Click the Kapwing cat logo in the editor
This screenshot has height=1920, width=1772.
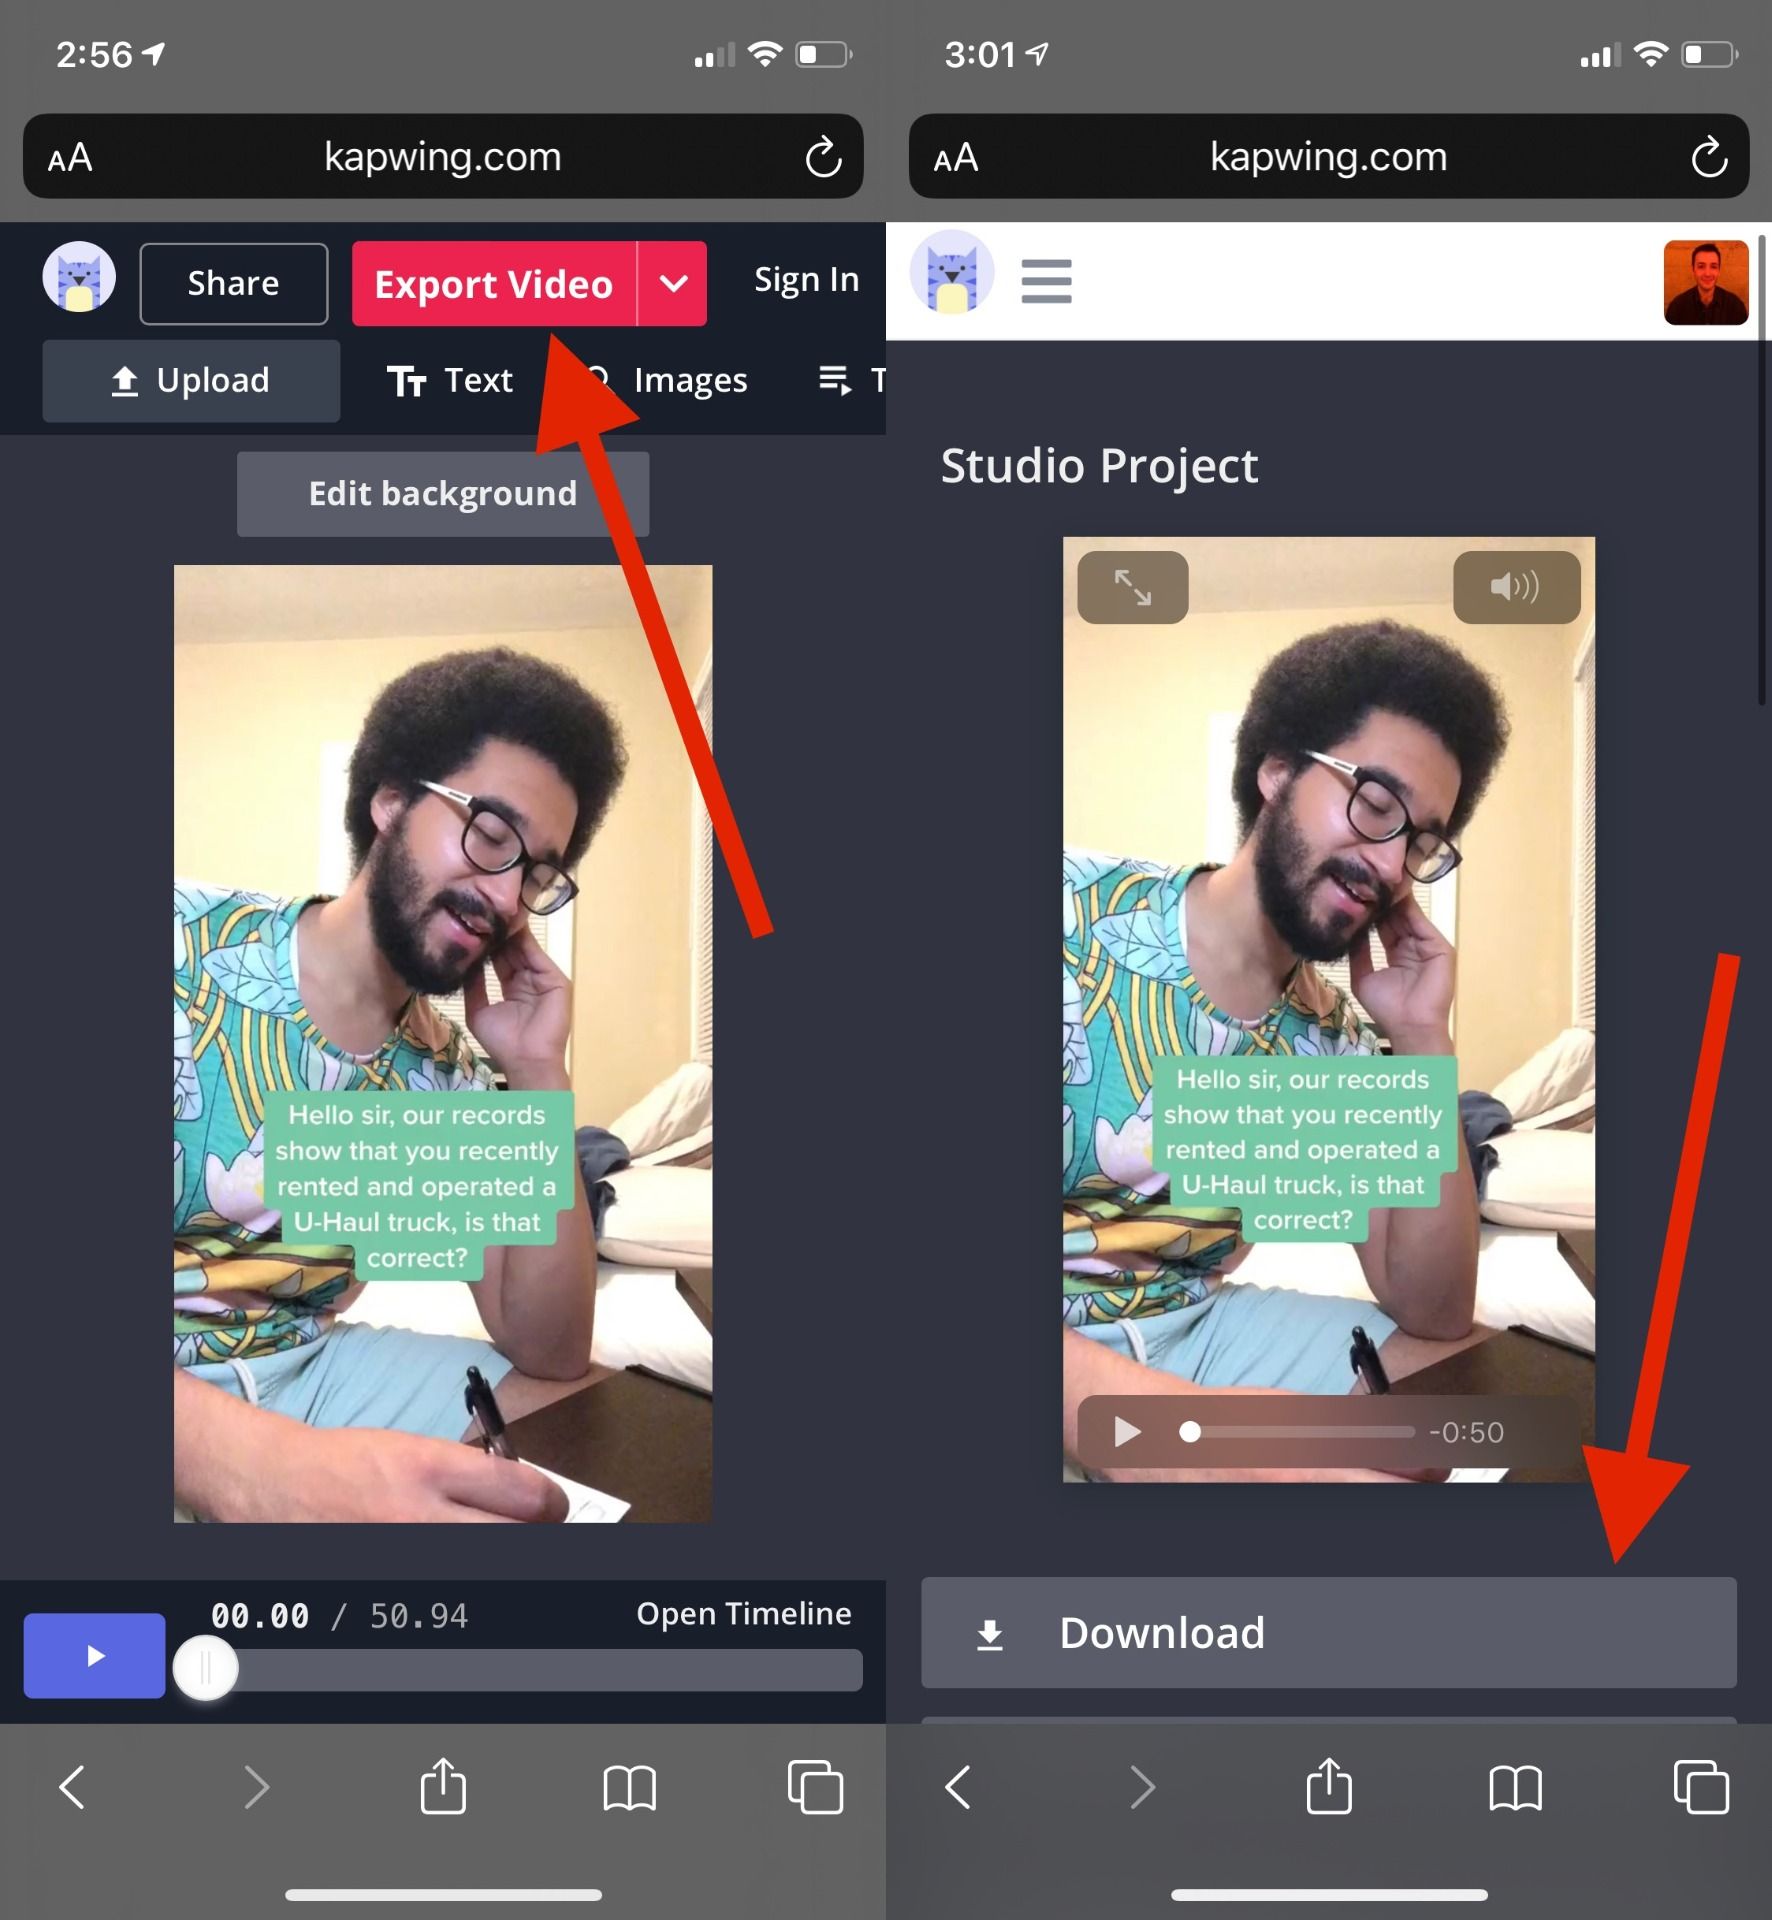coord(79,278)
